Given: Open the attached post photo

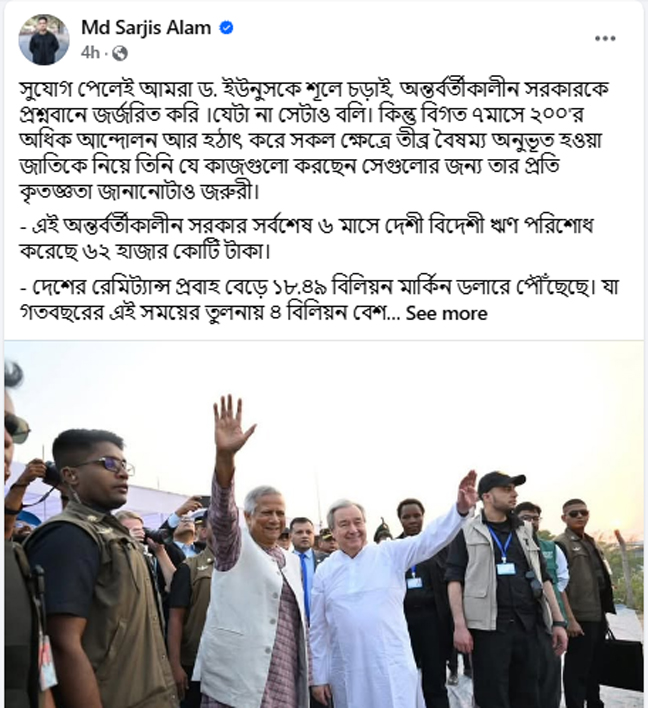Looking at the screenshot, I should pyautogui.click(x=324, y=524).
